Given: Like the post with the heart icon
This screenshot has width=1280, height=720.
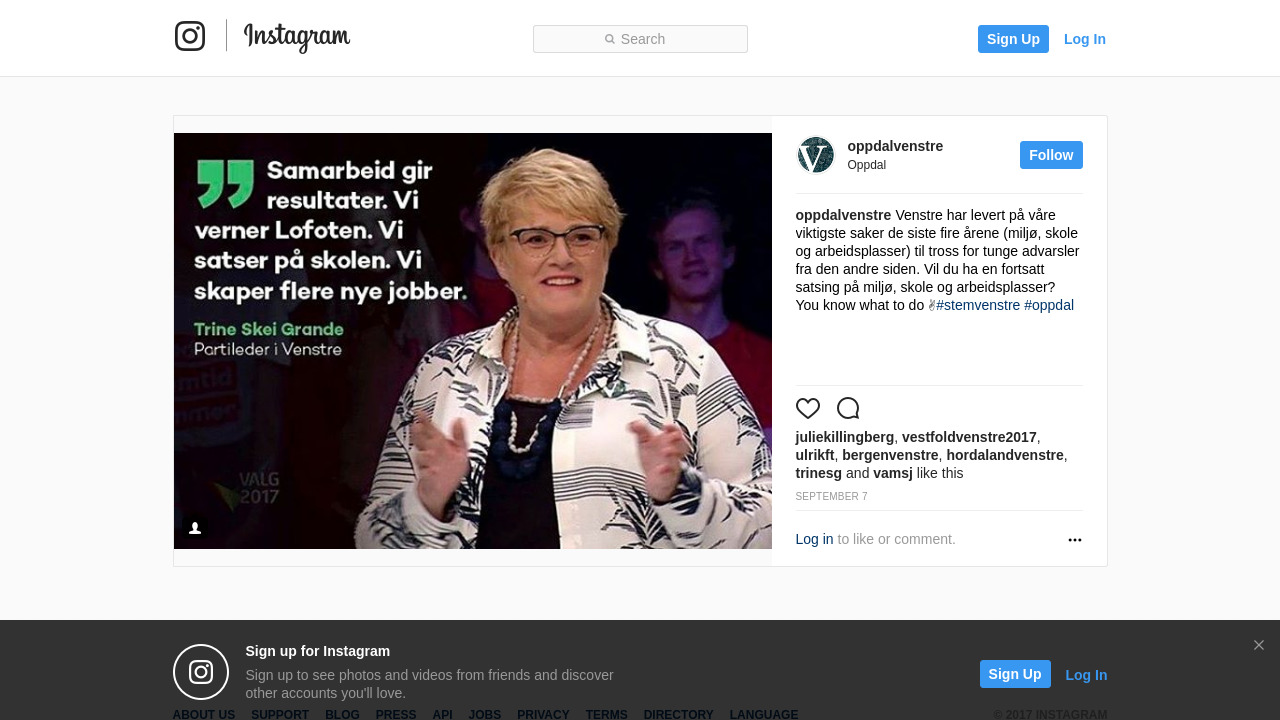Looking at the screenshot, I should pyautogui.click(x=808, y=408).
